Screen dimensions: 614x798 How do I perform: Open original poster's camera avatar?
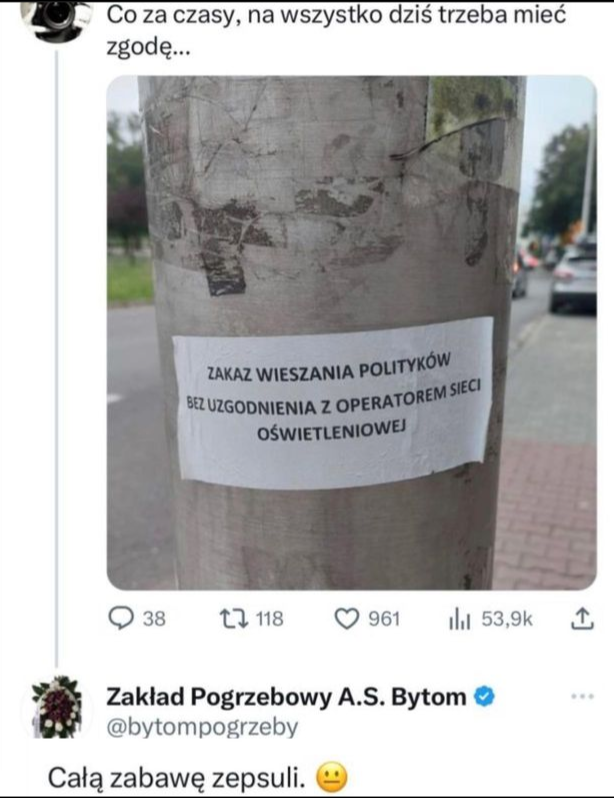[x=57, y=20]
